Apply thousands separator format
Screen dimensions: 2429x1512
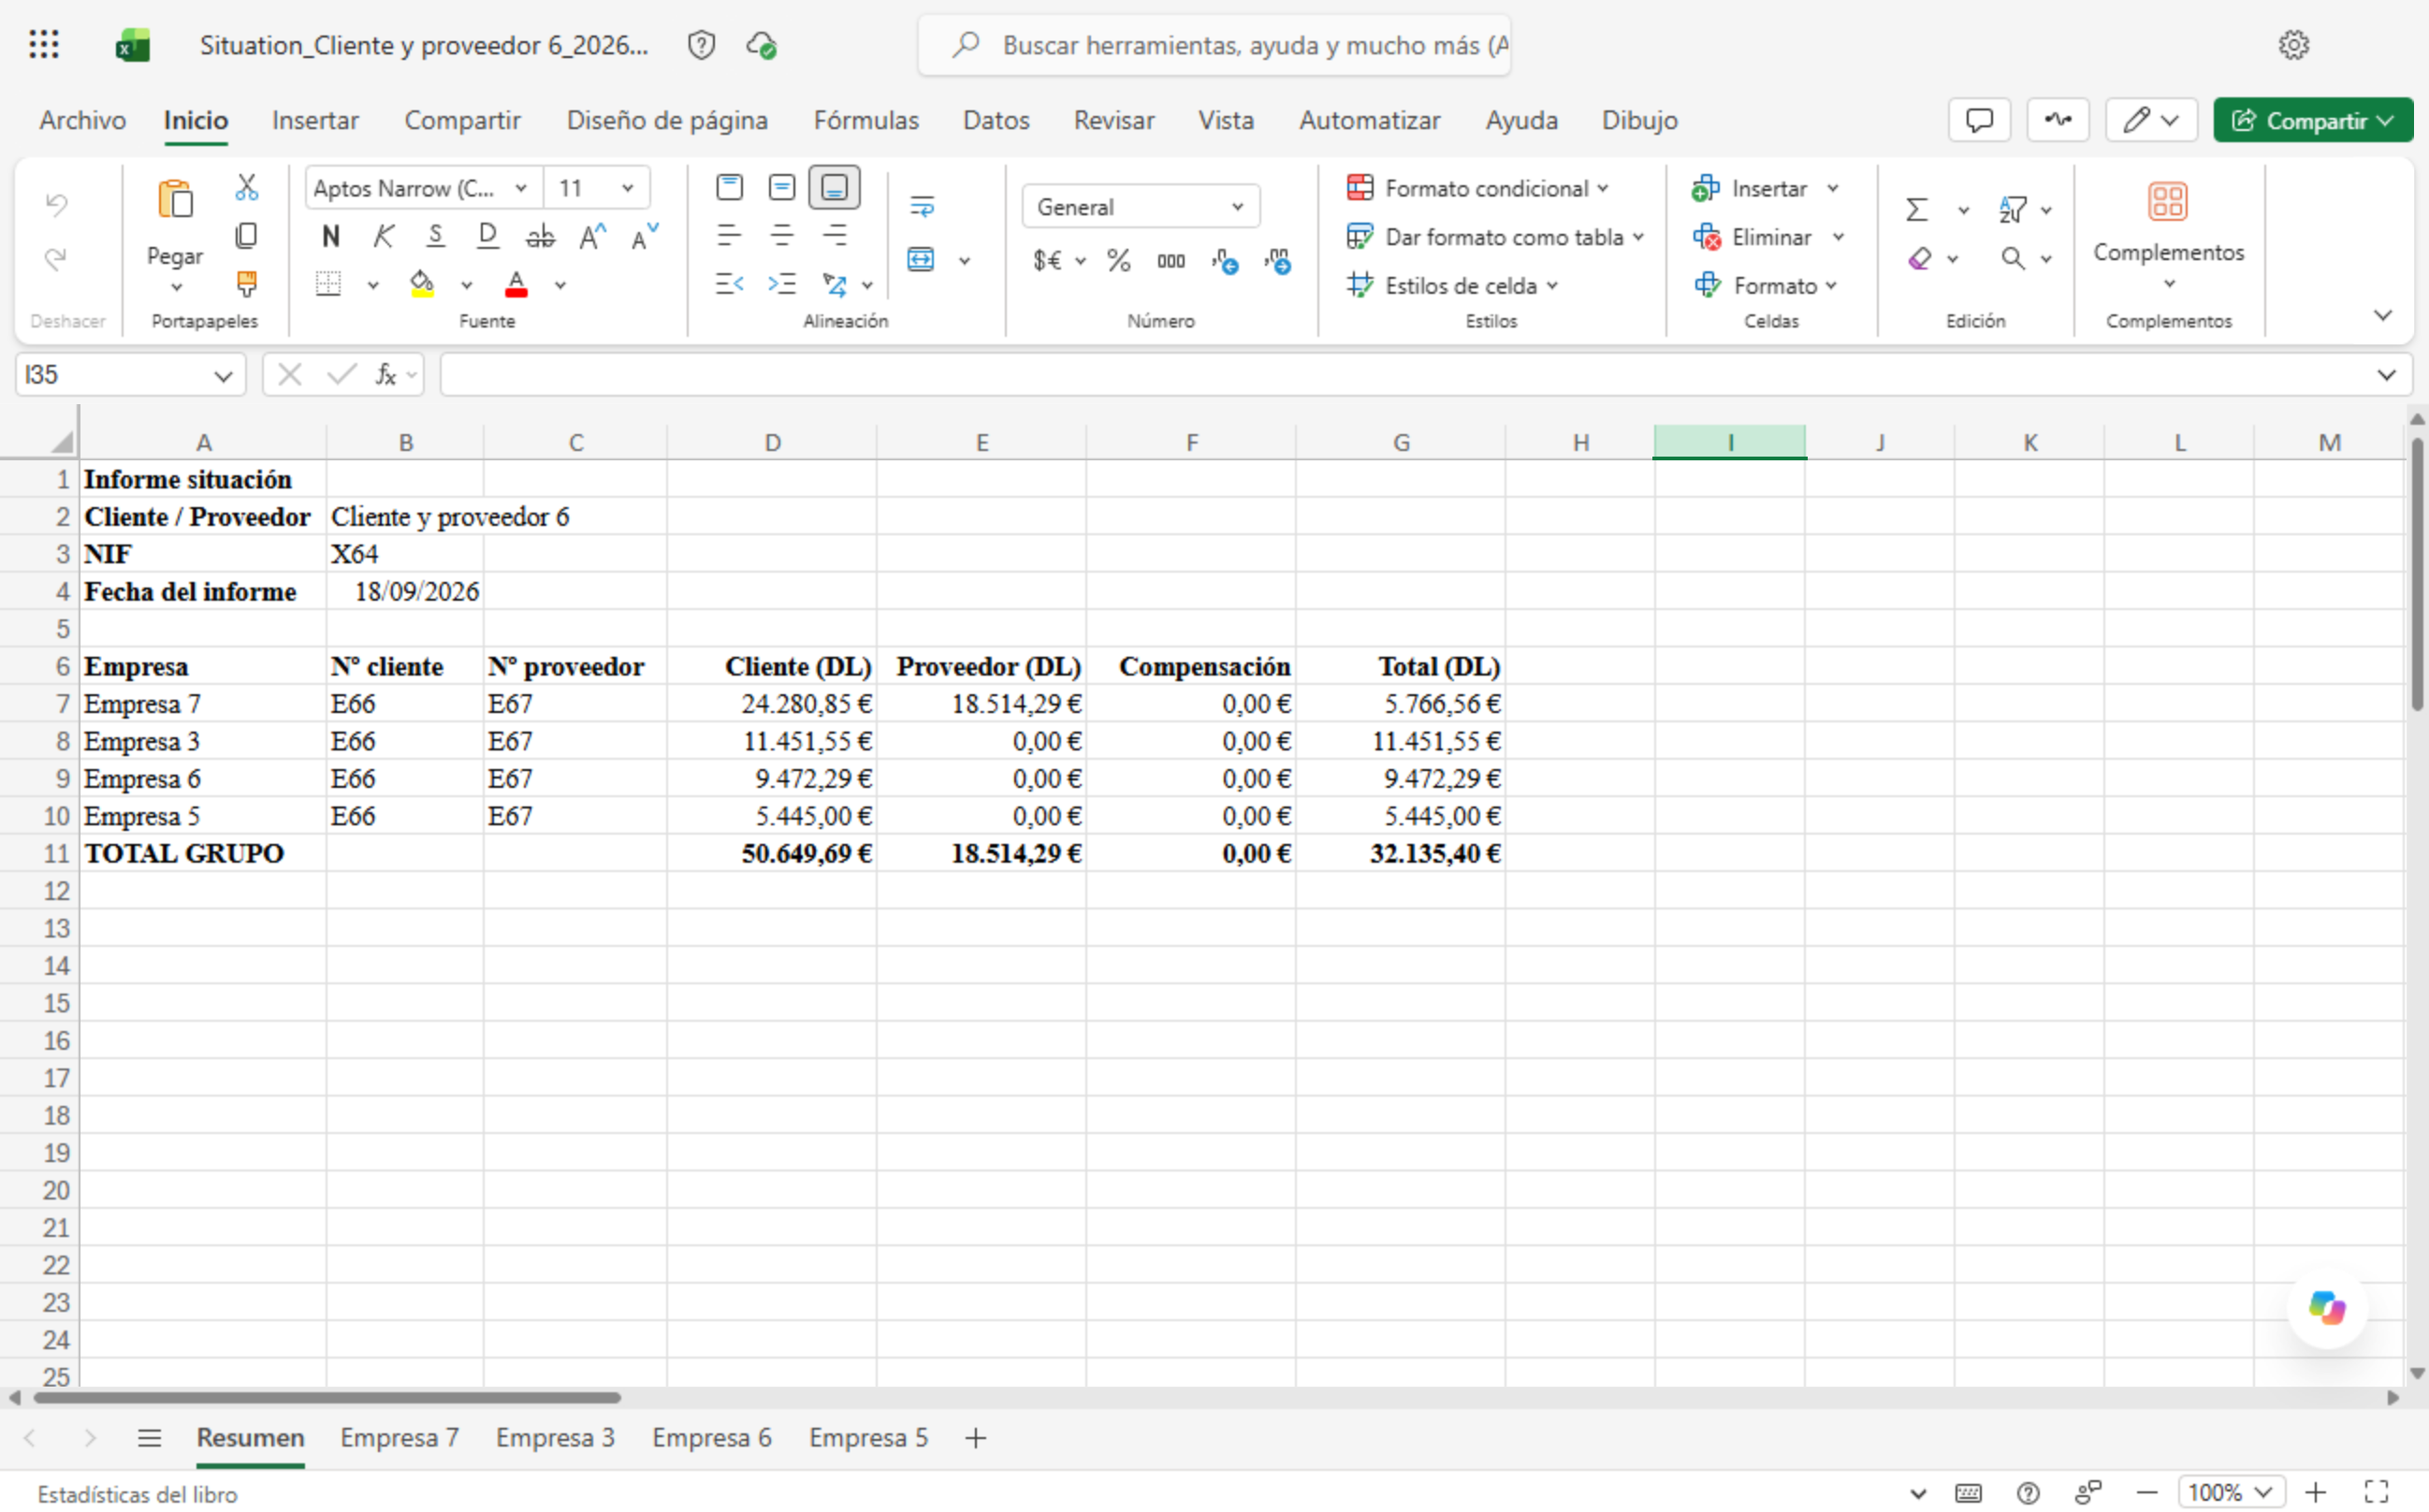(1171, 261)
